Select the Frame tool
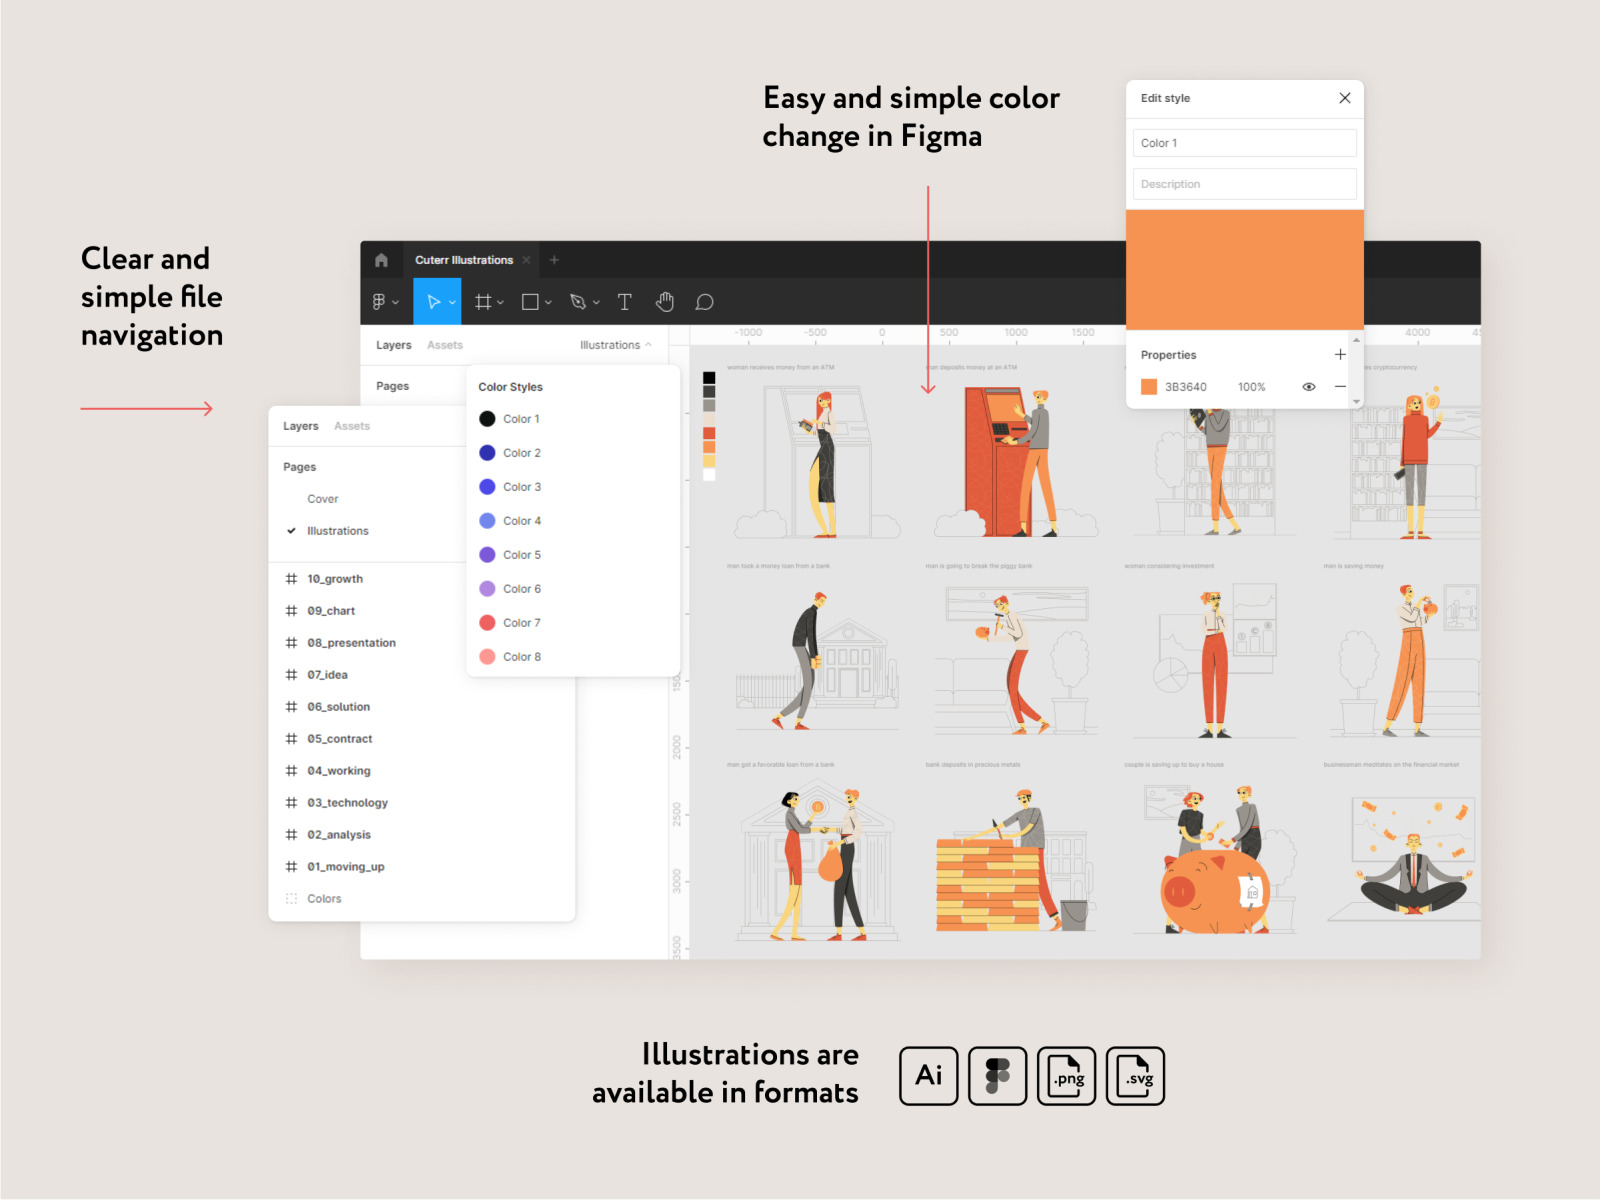1600x1200 pixels. tap(483, 302)
